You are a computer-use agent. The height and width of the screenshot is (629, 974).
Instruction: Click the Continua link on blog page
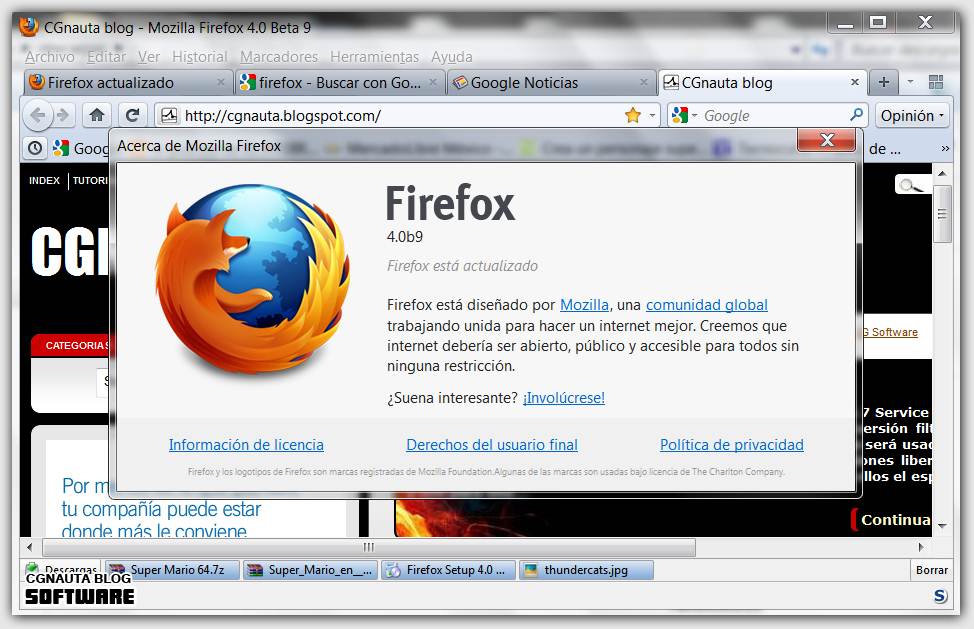click(x=895, y=520)
